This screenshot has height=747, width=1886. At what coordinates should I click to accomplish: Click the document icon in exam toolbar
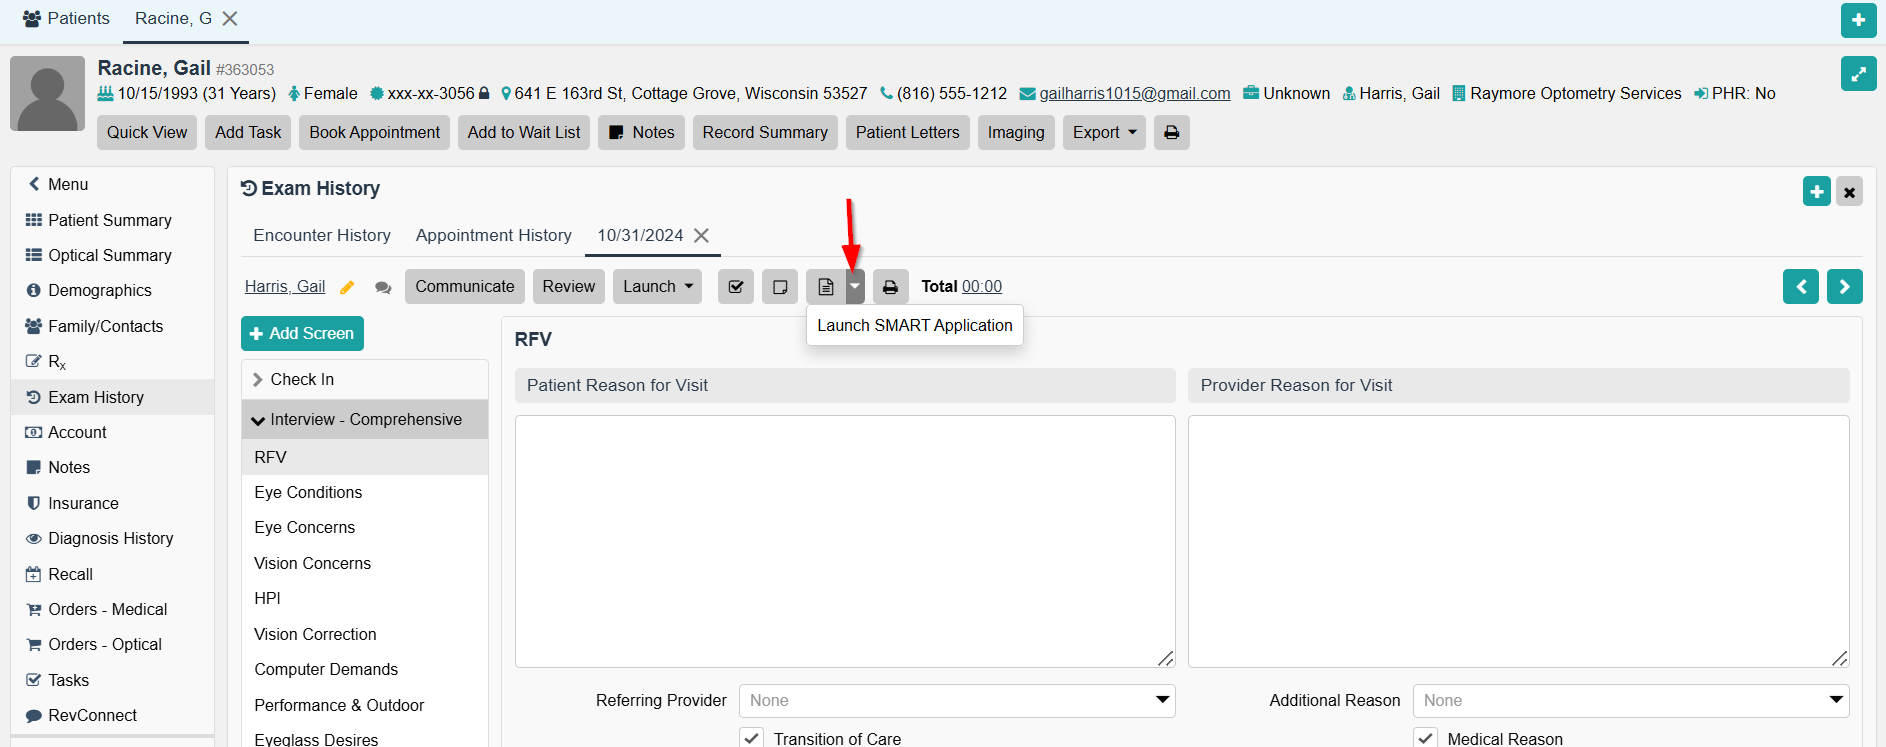(826, 287)
